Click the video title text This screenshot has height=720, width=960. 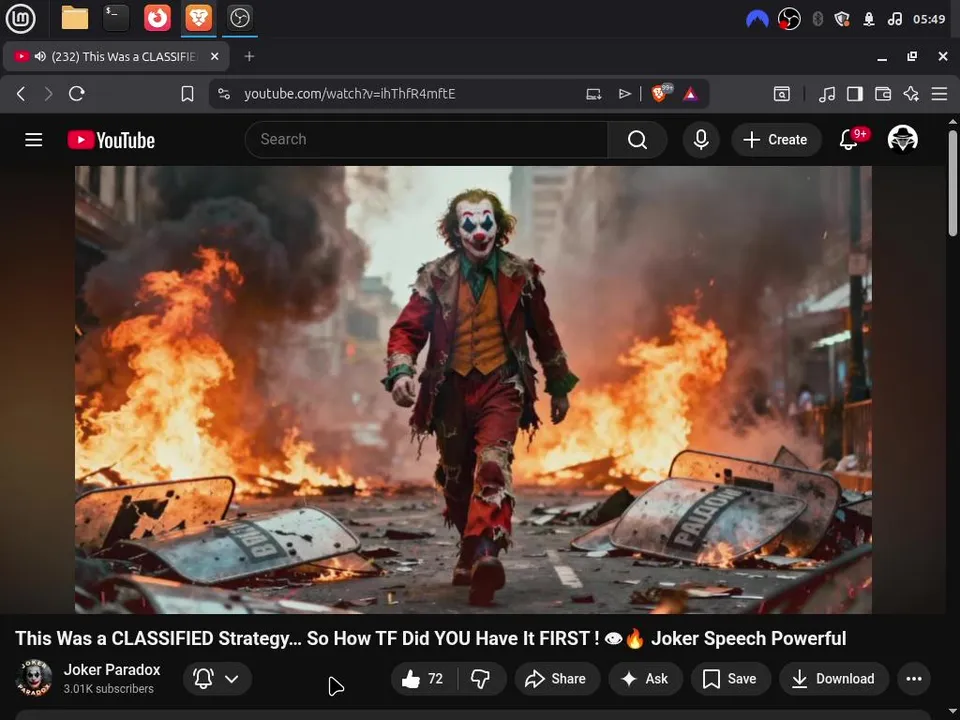430,639
